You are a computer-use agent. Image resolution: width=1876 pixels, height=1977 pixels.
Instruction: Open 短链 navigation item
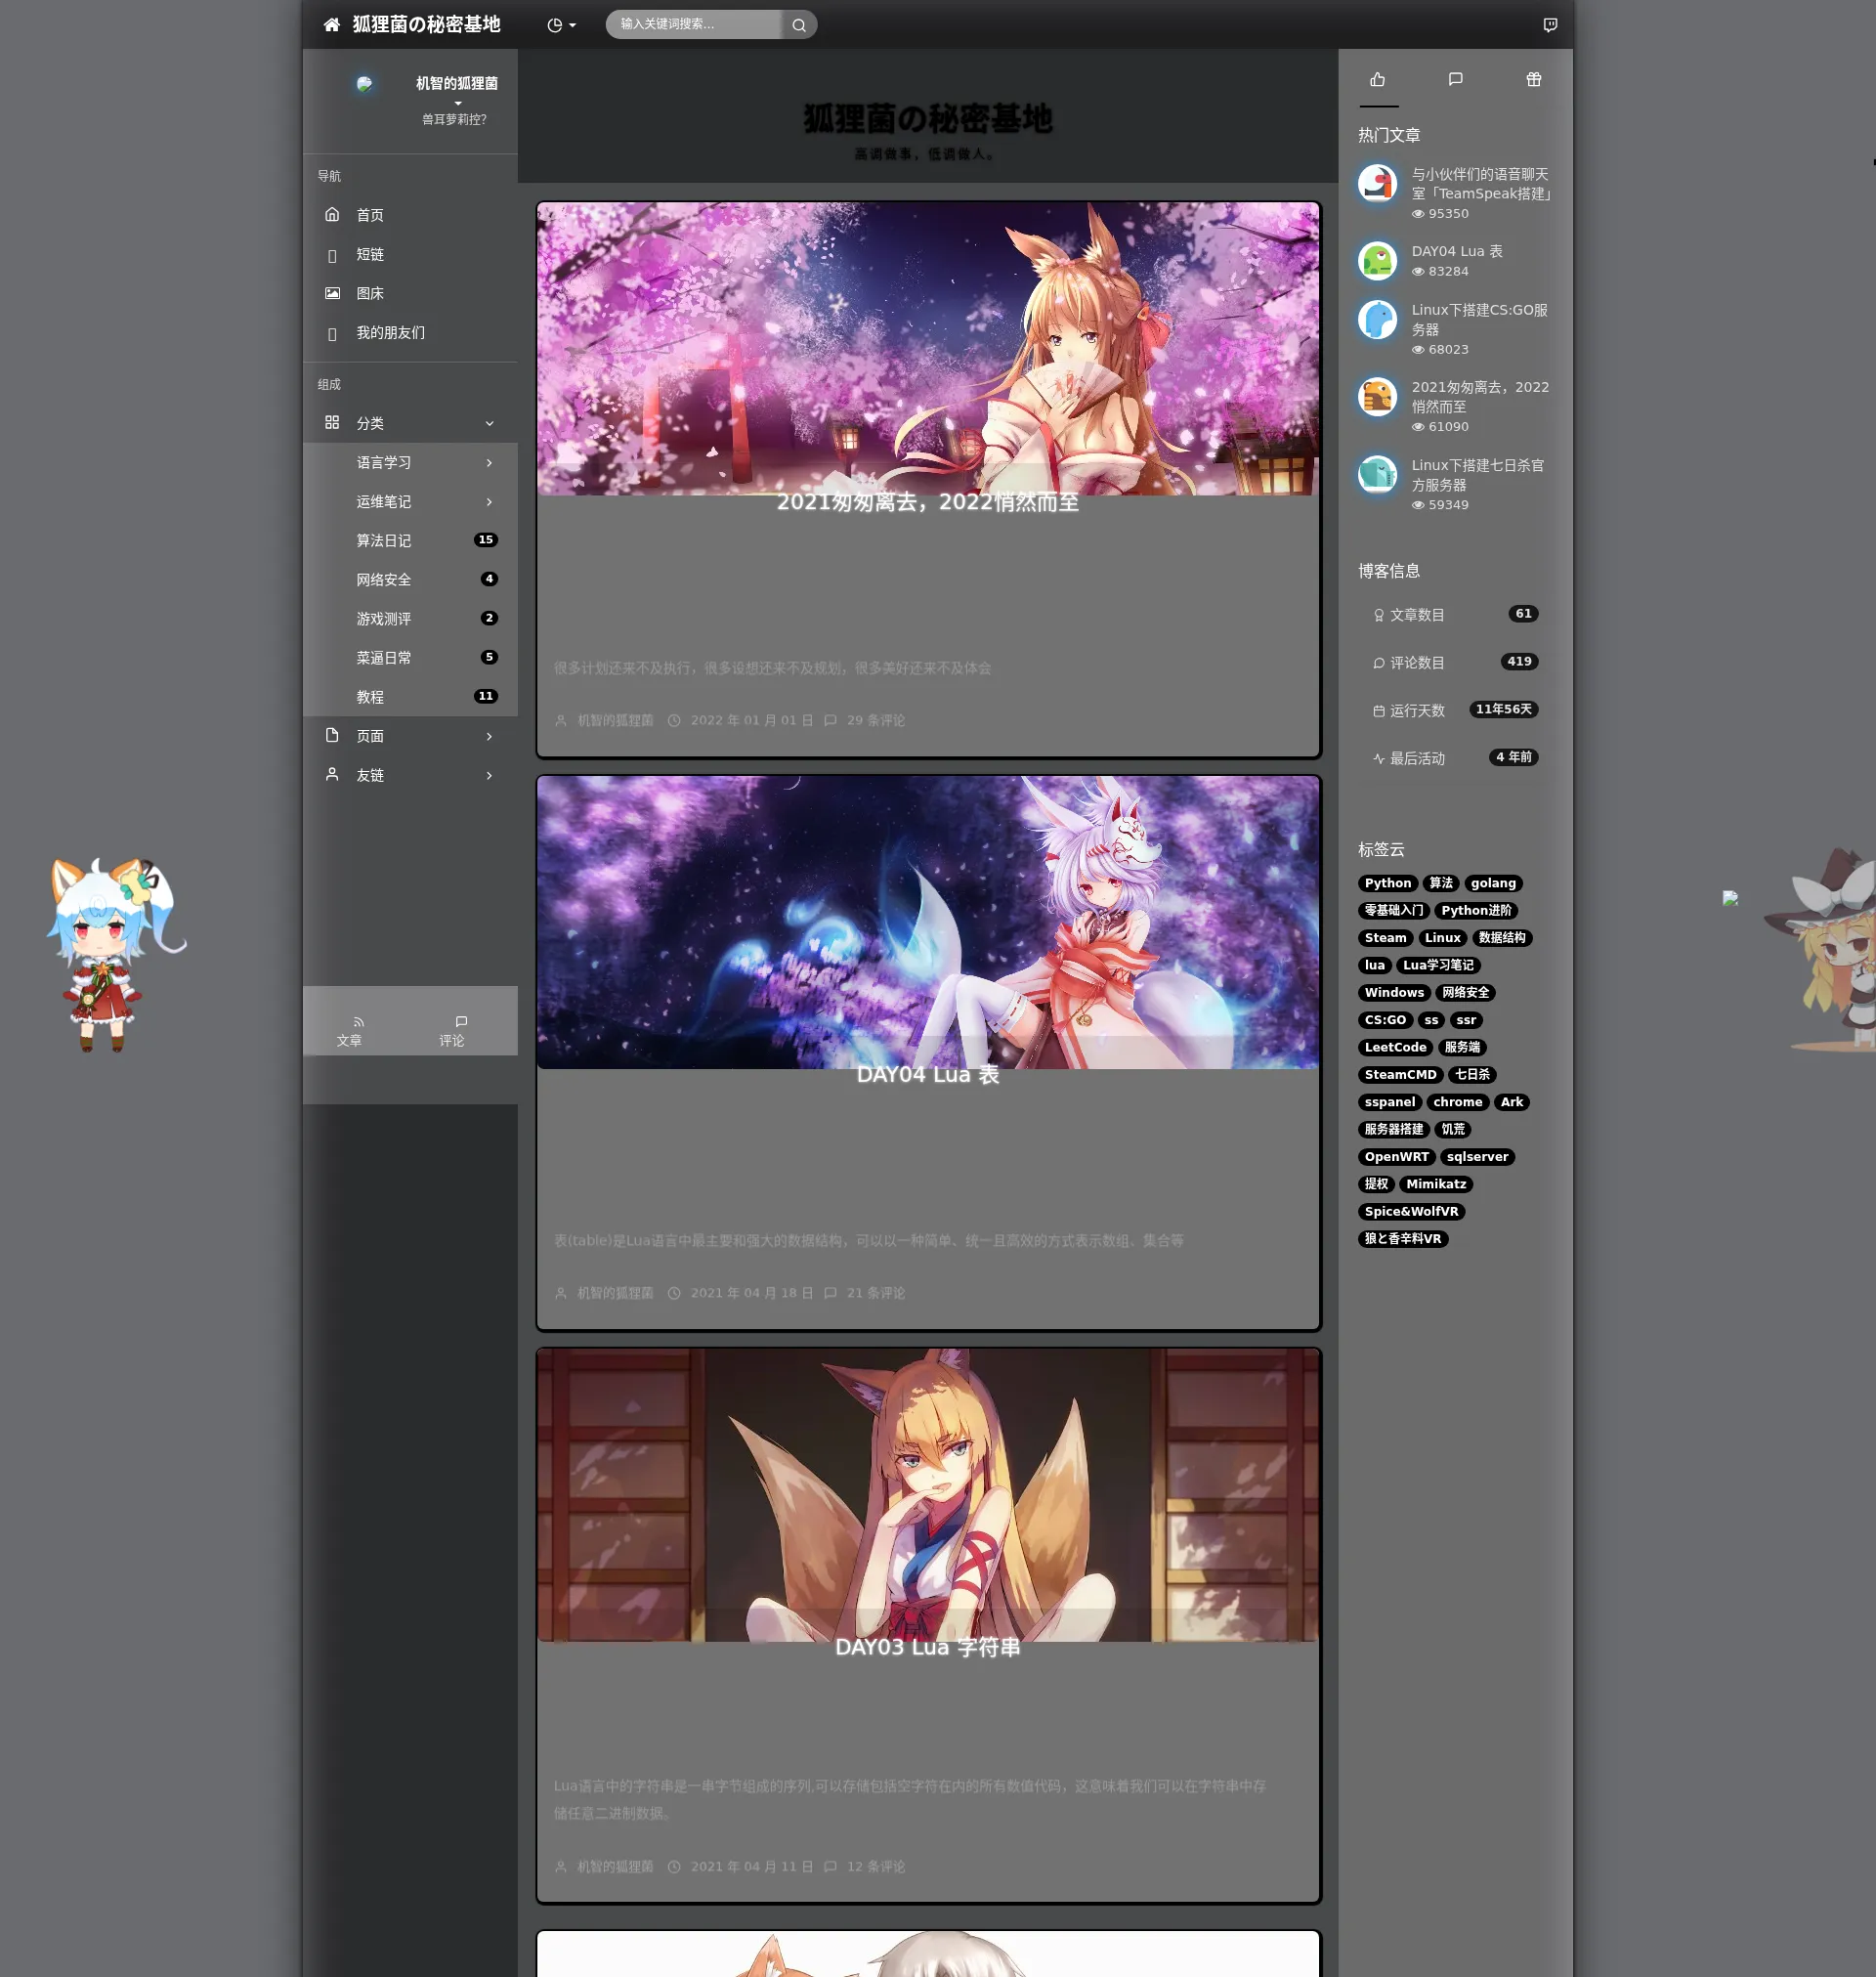tap(410, 254)
